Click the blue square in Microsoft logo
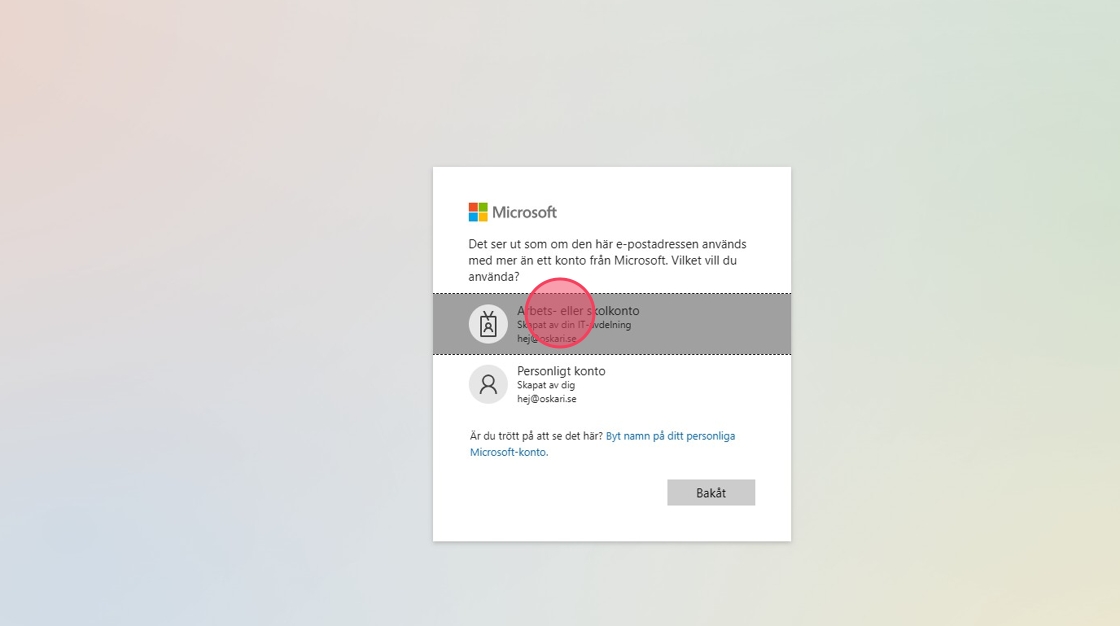The image size is (1120, 626). (473, 217)
